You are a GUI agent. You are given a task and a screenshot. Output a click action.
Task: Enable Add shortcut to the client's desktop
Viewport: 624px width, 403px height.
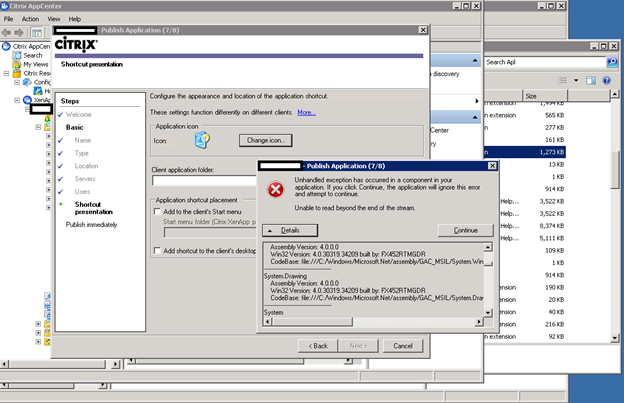pos(157,251)
